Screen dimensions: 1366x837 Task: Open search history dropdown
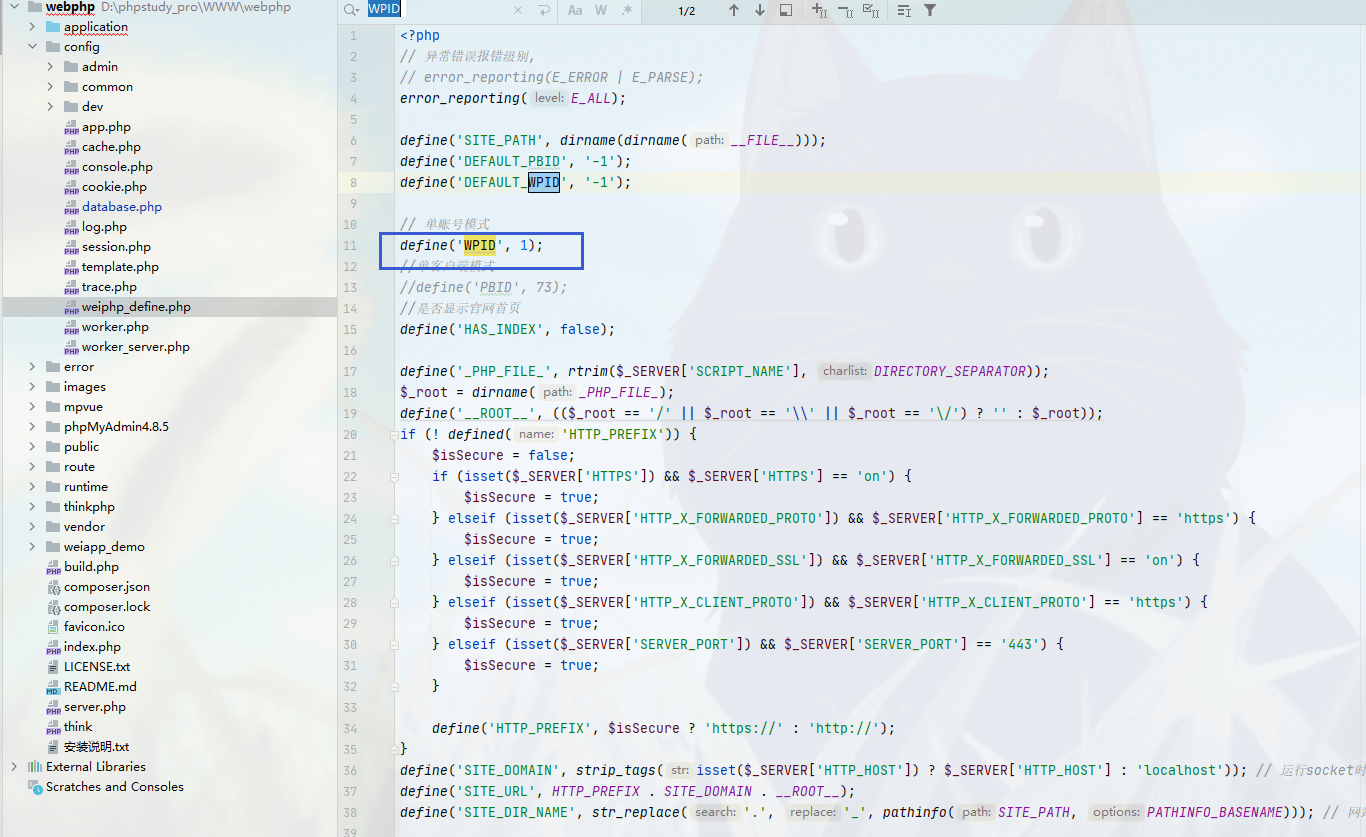coord(351,10)
